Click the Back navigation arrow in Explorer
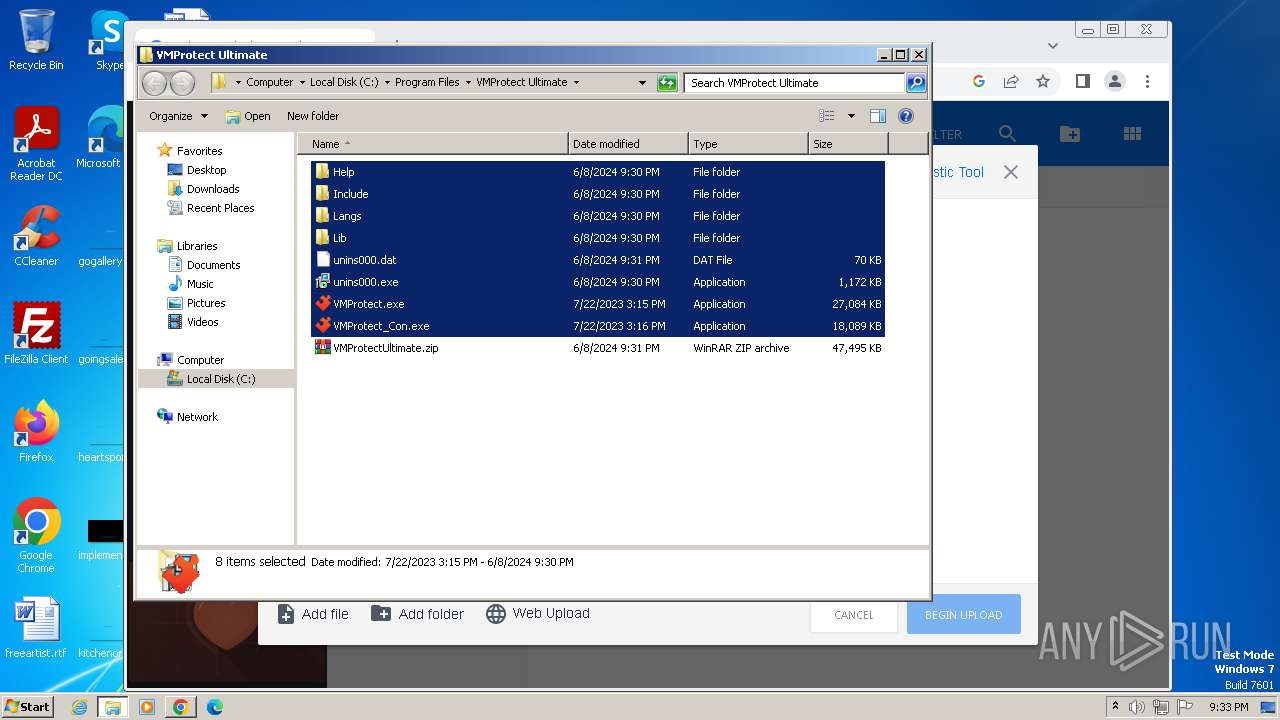This screenshot has width=1280, height=720. pyautogui.click(x=154, y=83)
